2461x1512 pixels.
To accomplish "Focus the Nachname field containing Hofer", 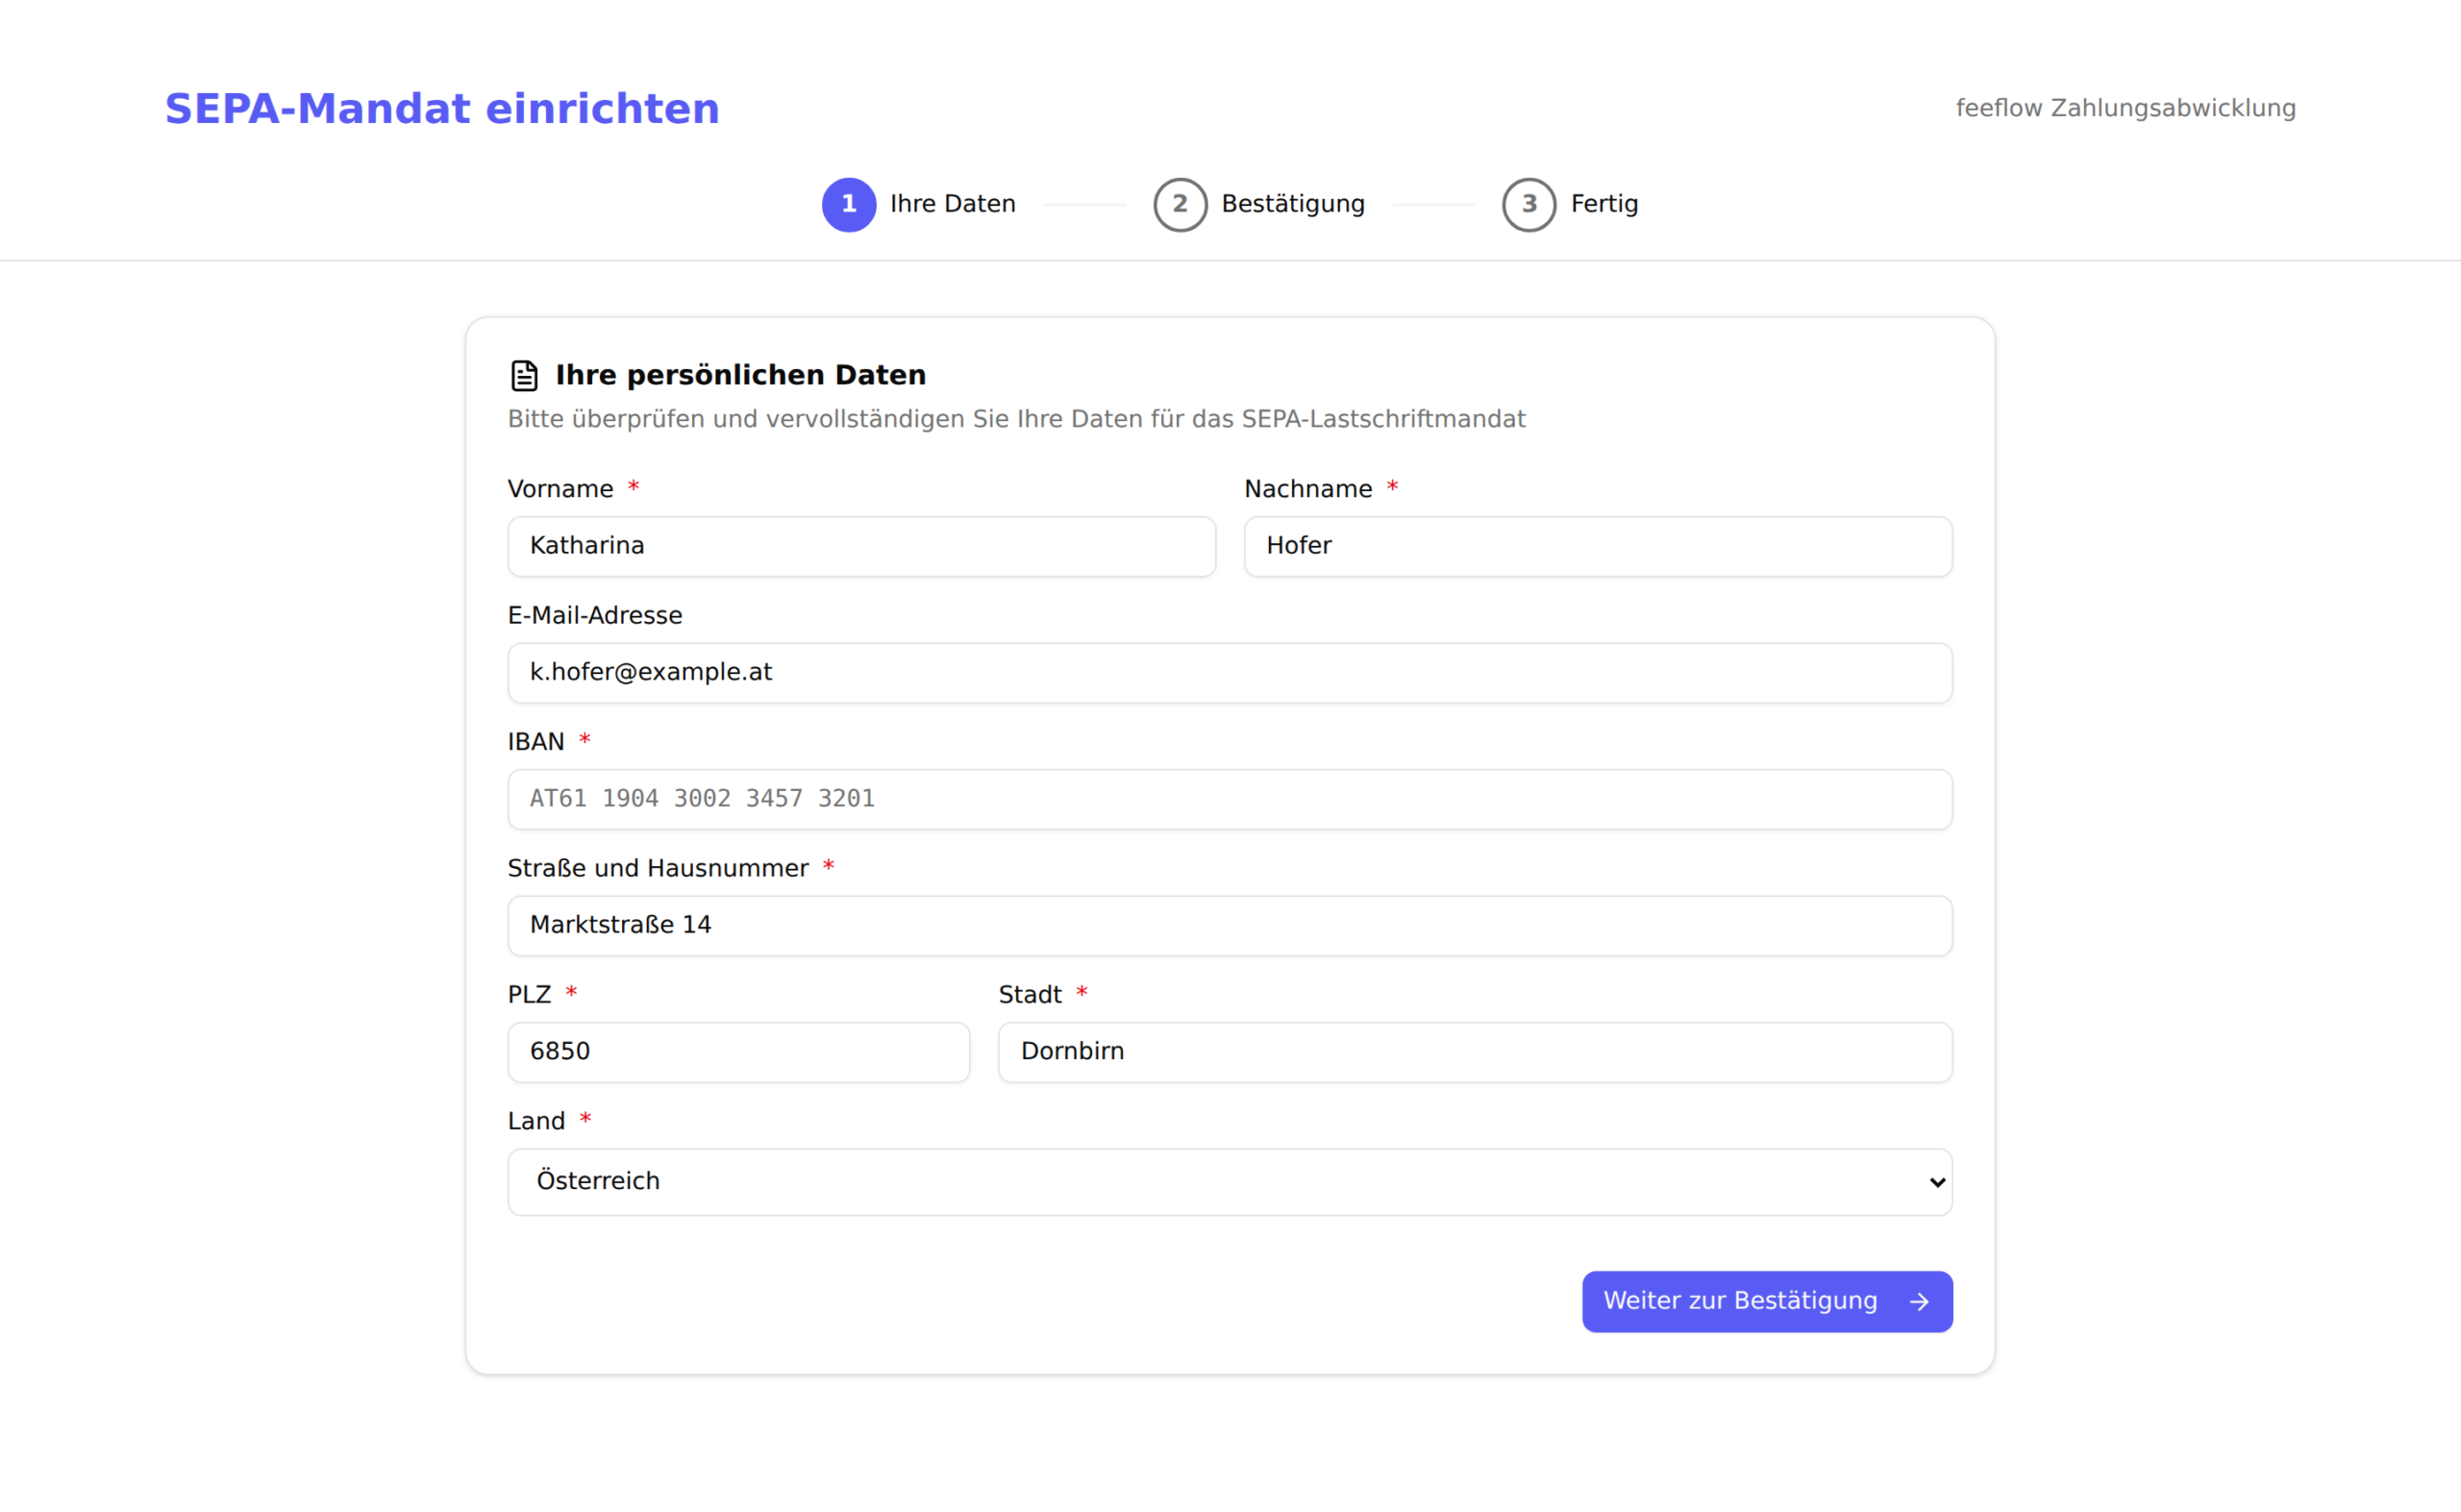I will pyautogui.click(x=1598, y=547).
